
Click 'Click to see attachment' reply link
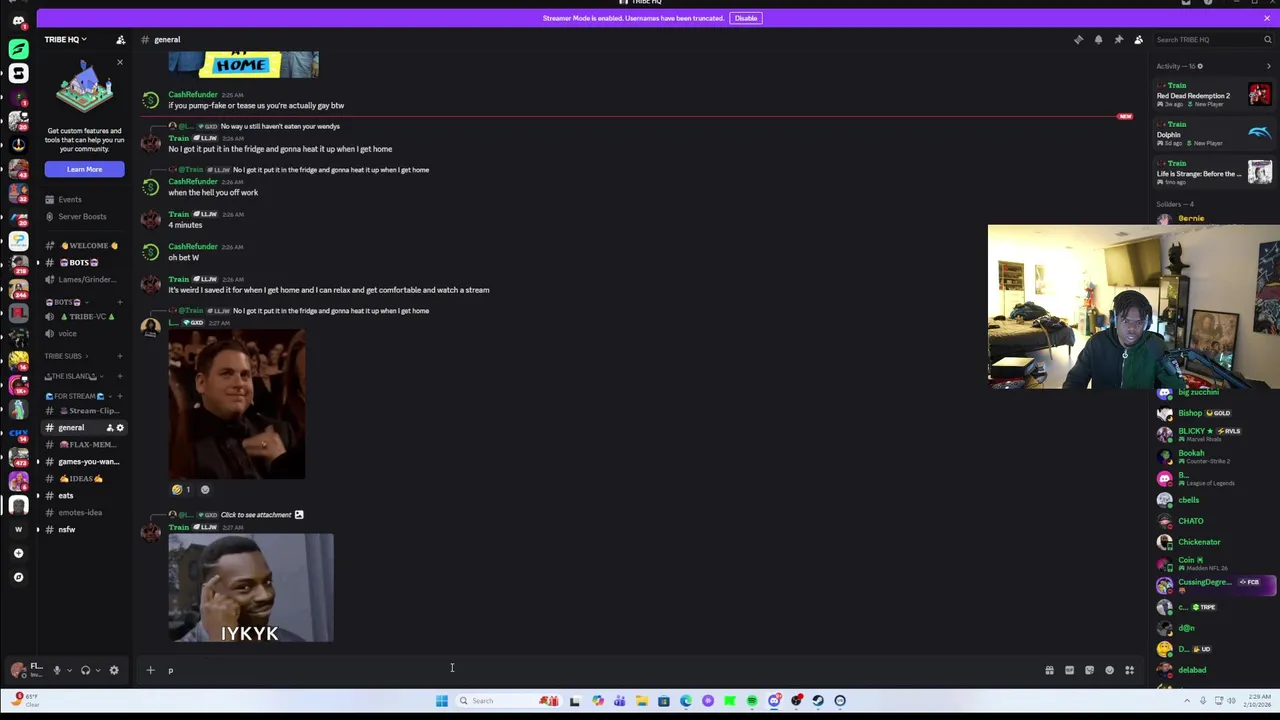coord(256,515)
